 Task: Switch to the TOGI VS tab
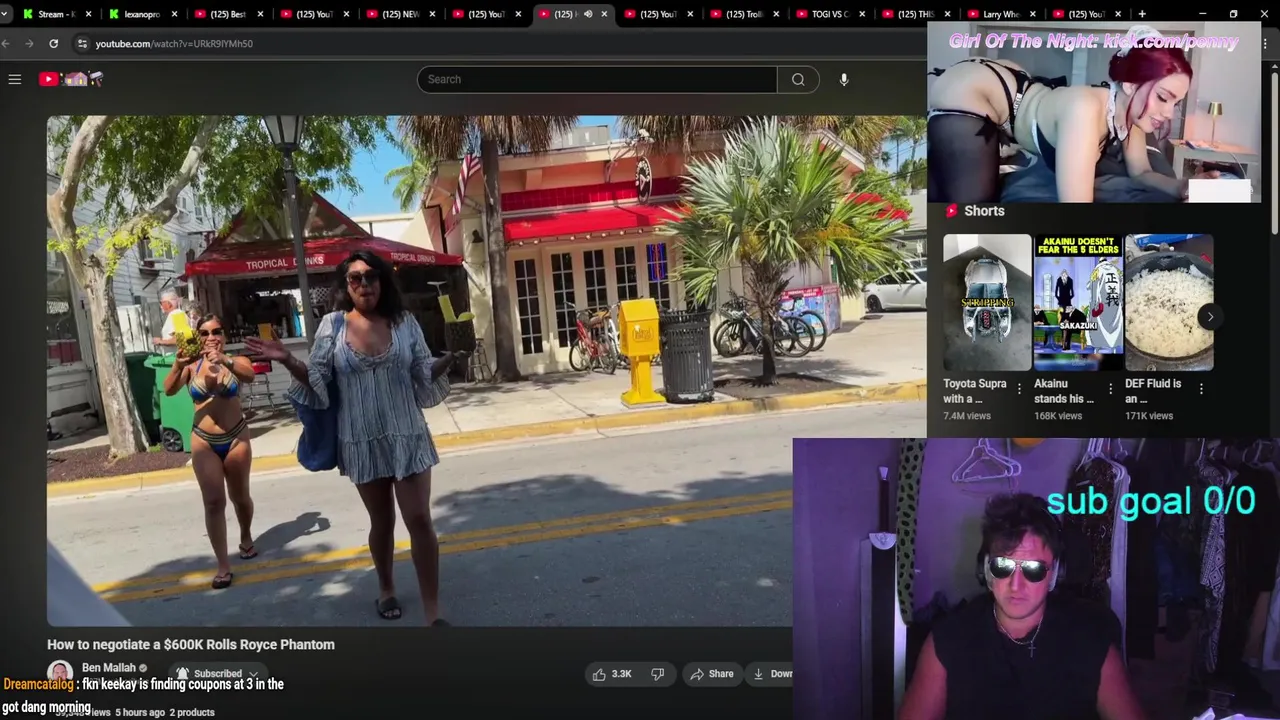pos(830,14)
